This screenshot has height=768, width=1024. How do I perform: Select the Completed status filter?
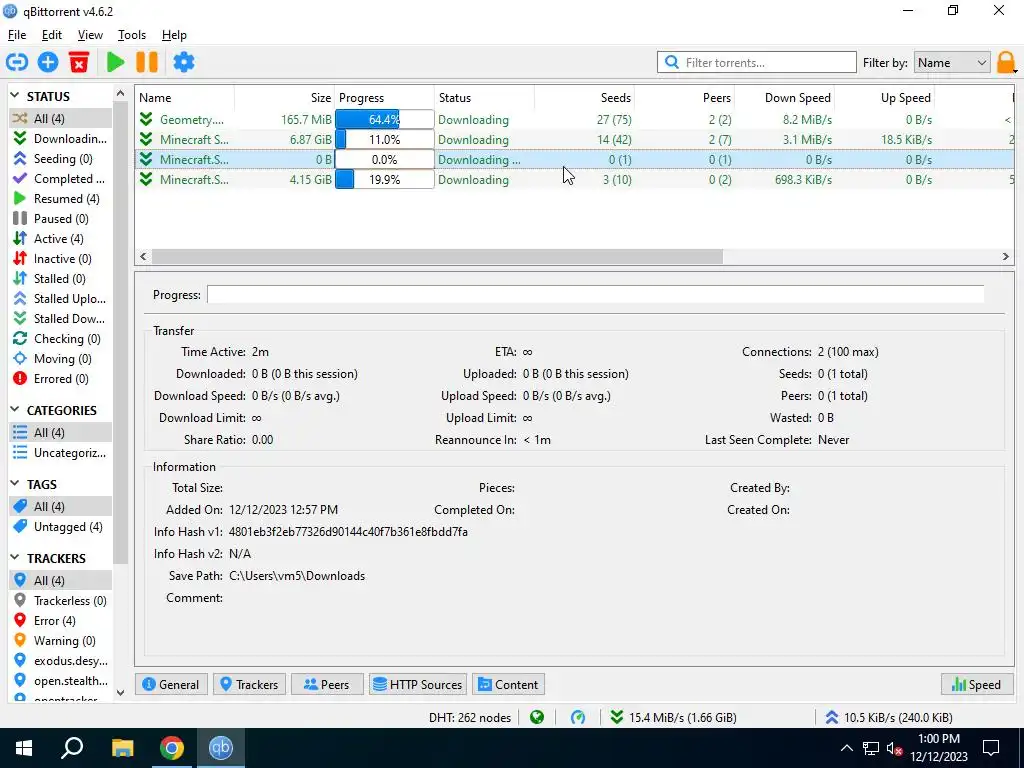60,179
